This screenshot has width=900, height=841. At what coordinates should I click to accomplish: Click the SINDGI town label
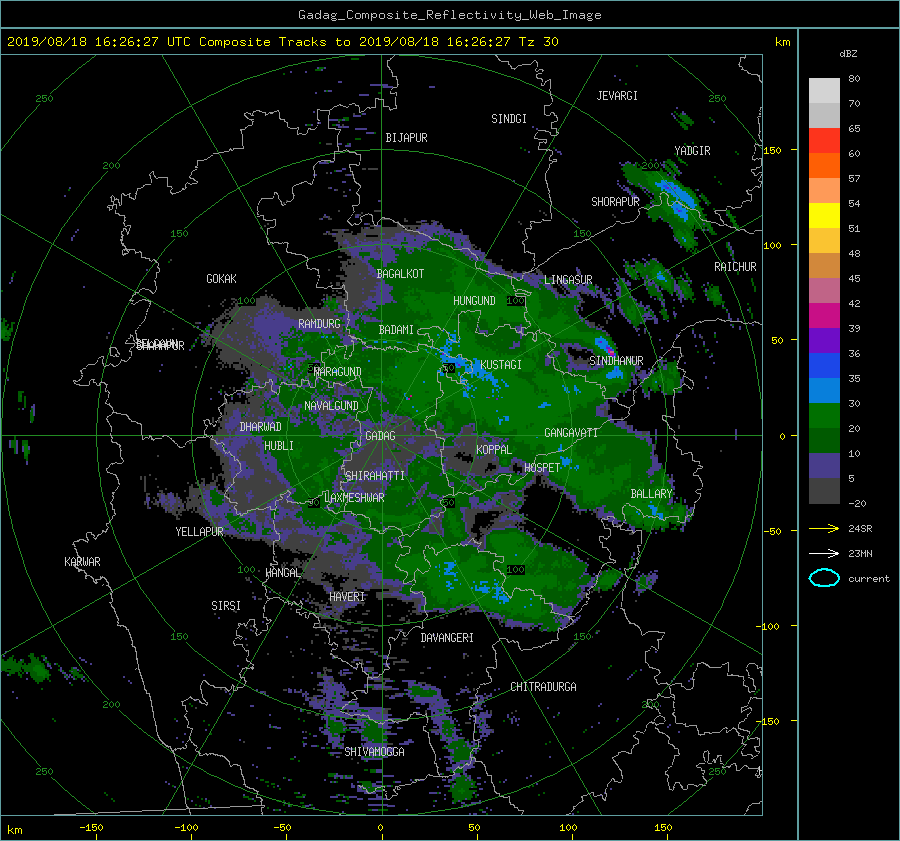(x=509, y=119)
